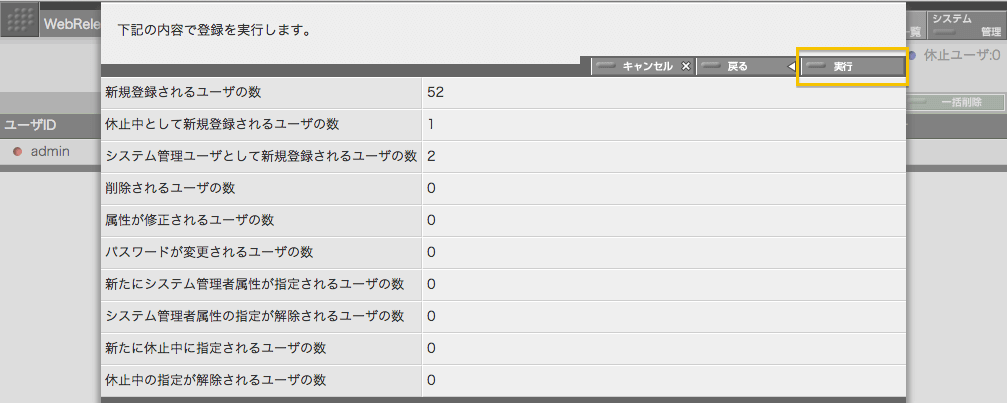
Task: Select the admin user entry
Action: point(50,151)
